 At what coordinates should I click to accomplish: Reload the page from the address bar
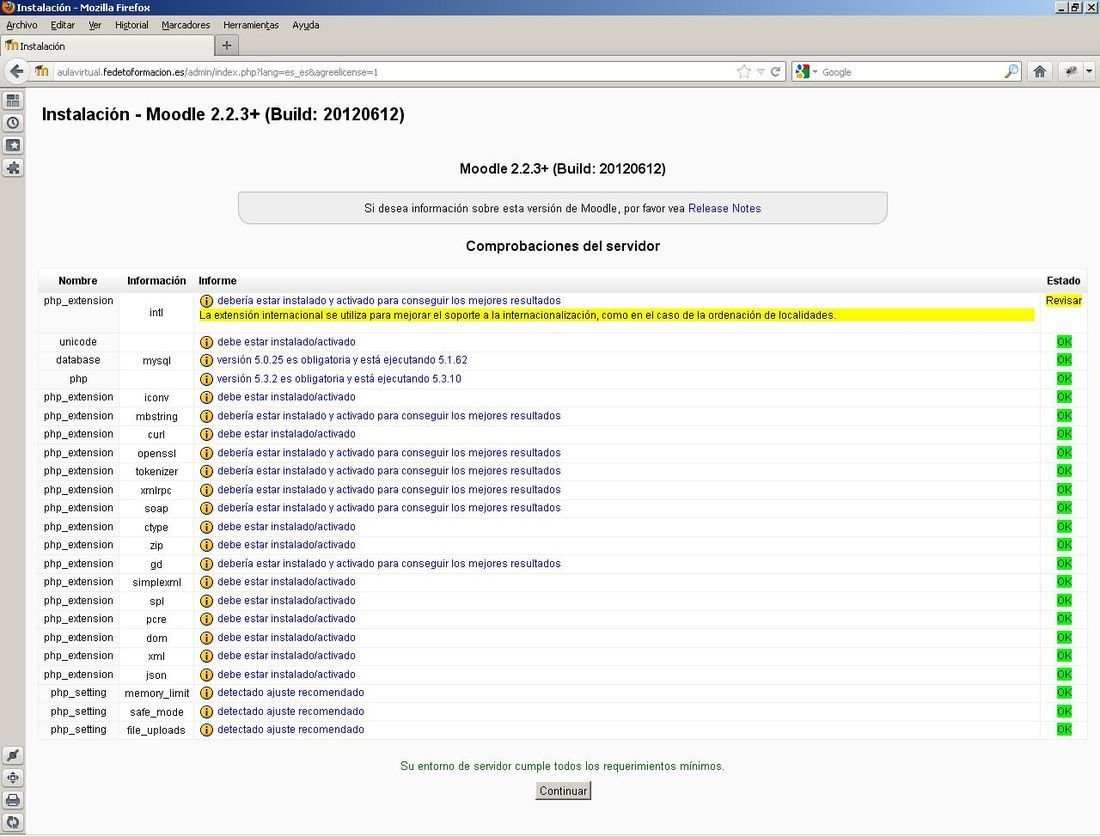pos(775,72)
